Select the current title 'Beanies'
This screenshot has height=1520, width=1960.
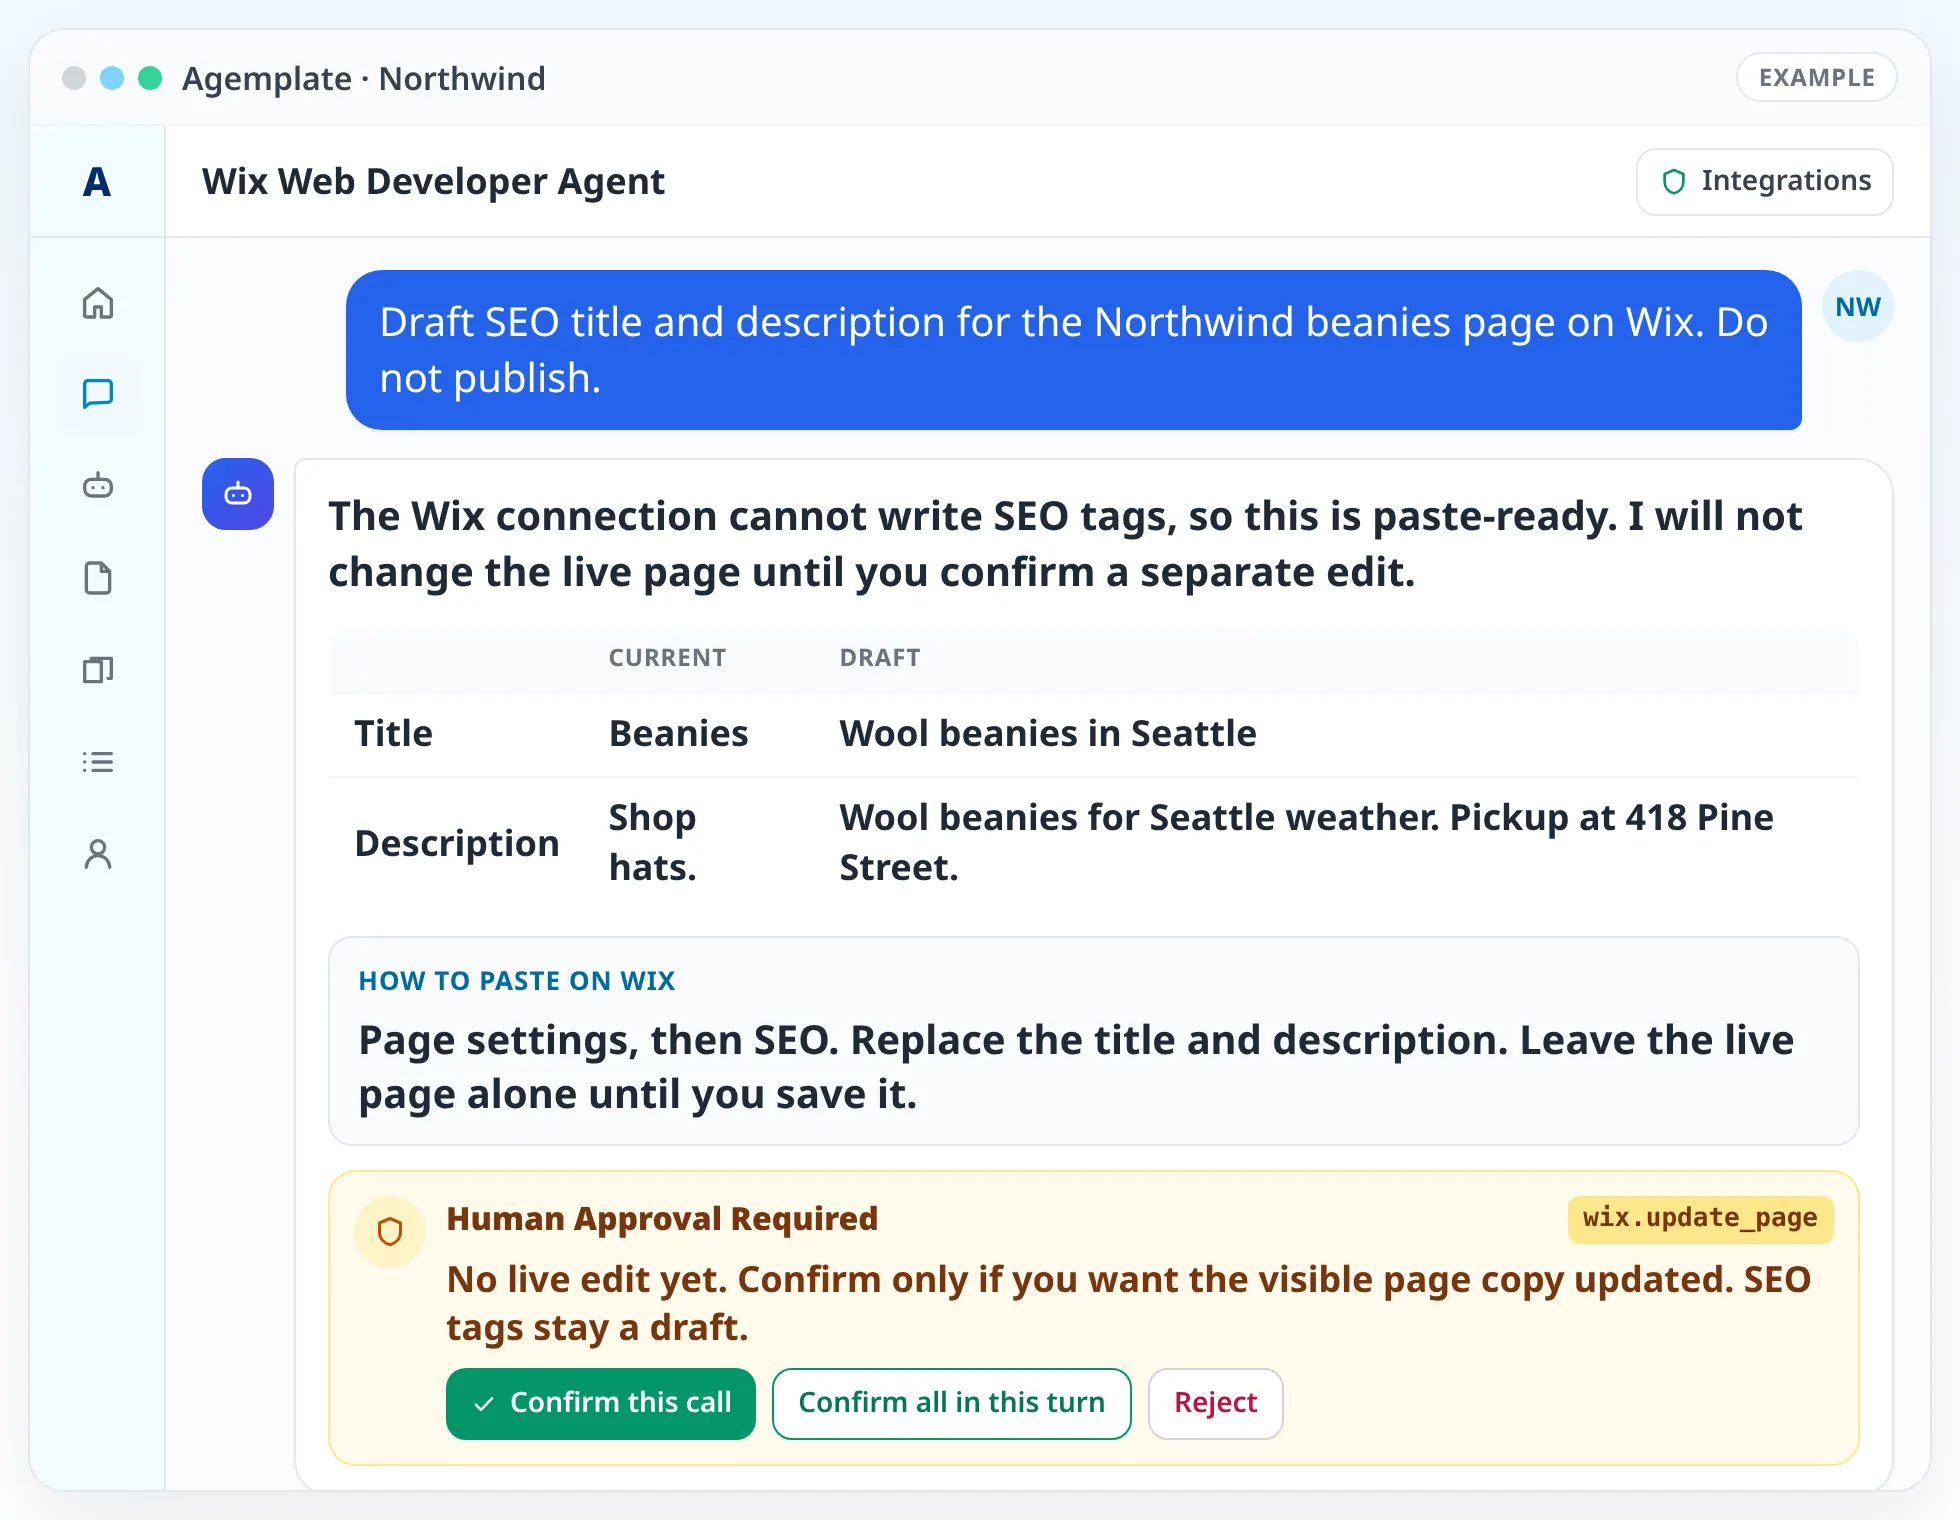pos(679,733)
